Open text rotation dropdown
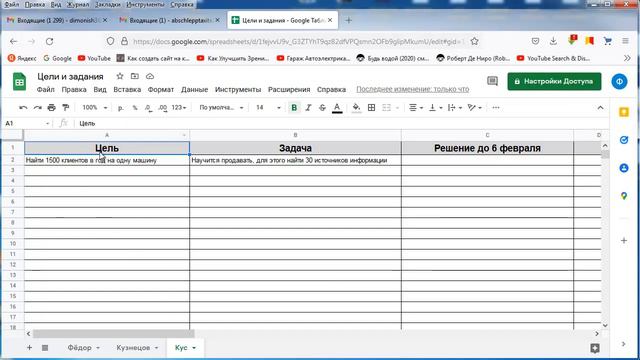 (x=474, y=108)
